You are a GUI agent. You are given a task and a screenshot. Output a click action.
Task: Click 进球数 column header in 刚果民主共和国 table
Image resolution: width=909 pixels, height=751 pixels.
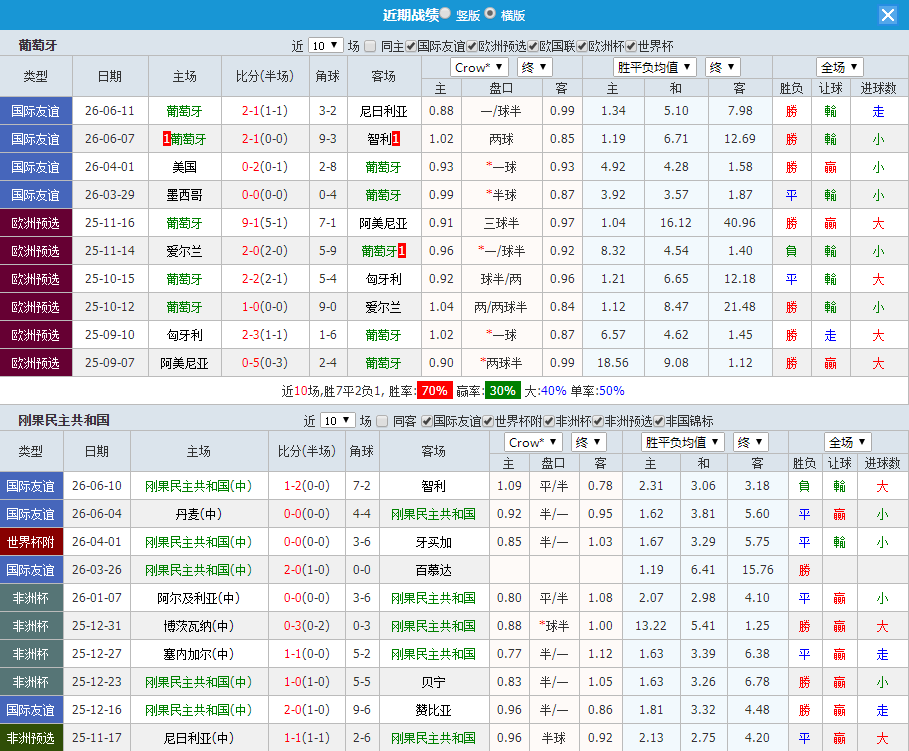click(882, 463)
